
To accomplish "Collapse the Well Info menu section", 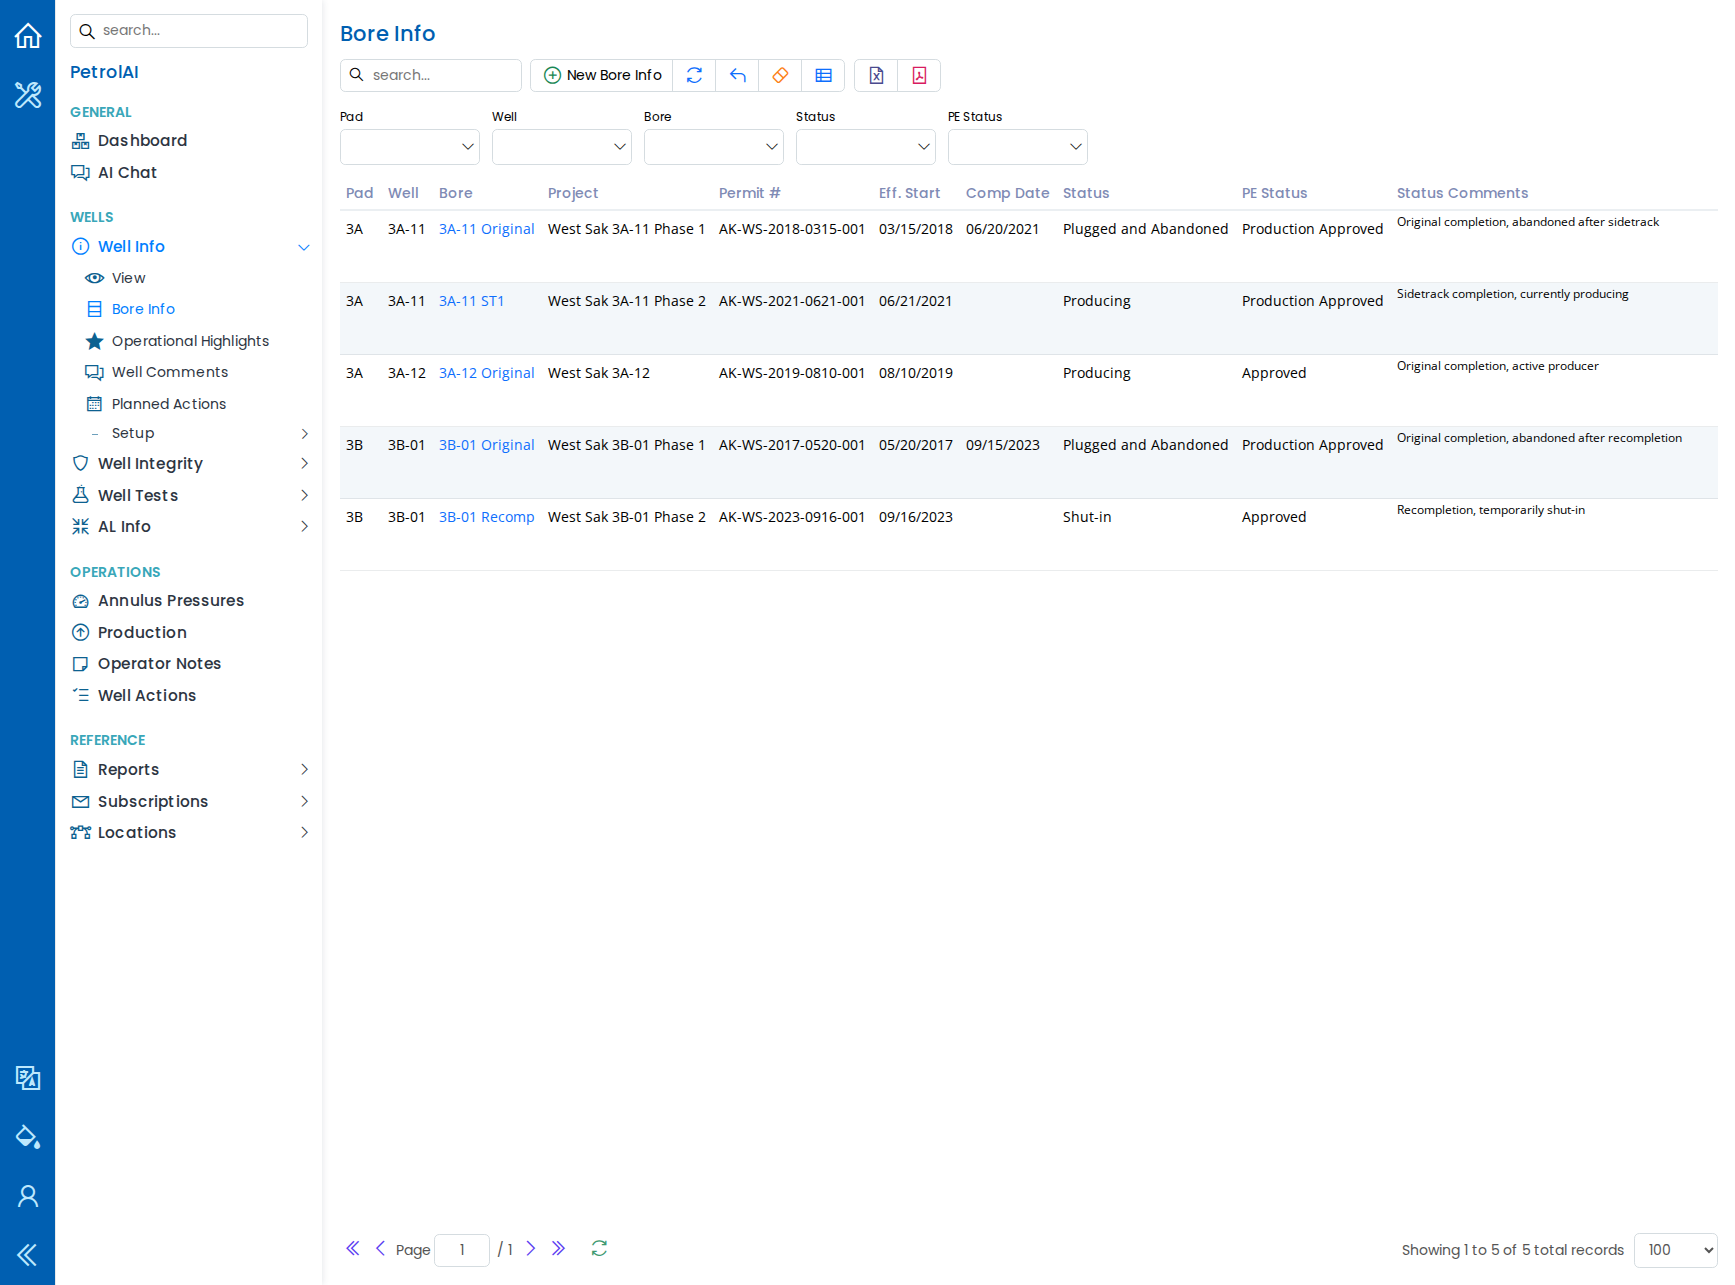I will tap(304, 247).
